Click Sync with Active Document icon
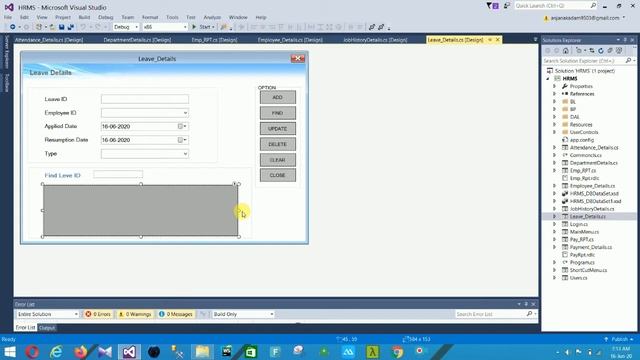640x360 pixels. click(592, 51)
